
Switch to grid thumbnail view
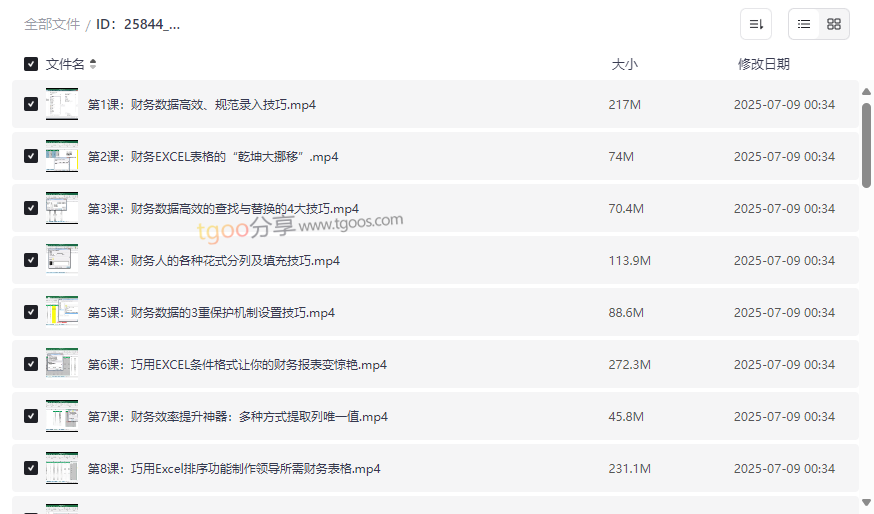point(834,24)
